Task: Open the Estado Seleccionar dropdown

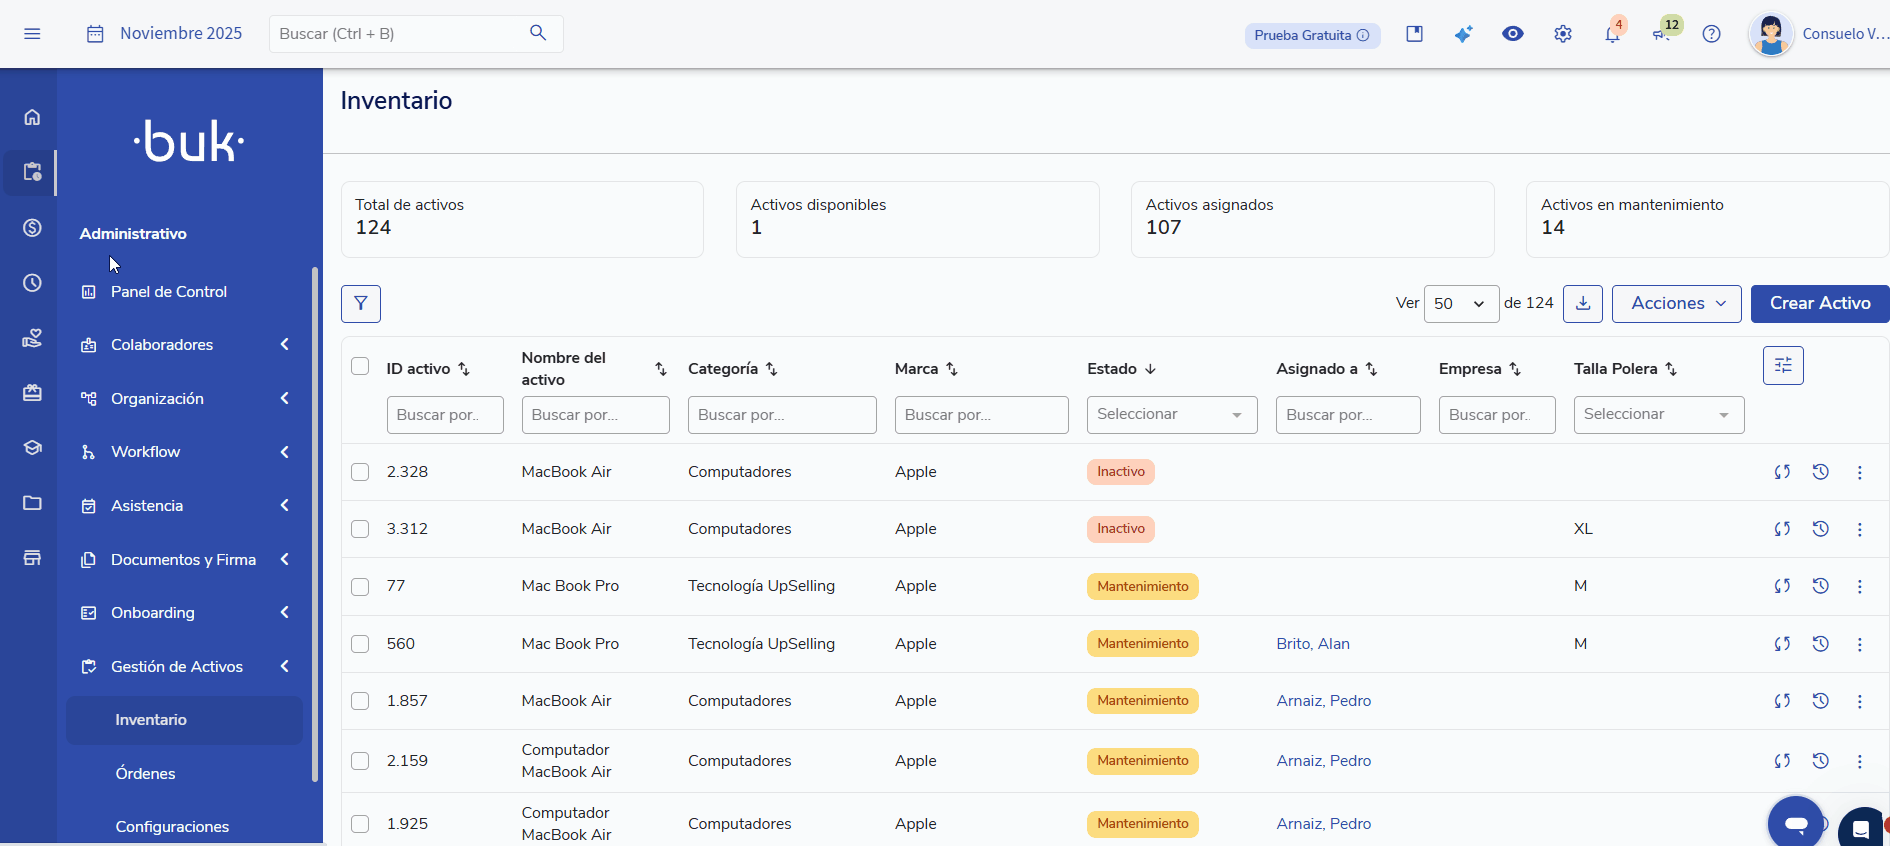Action: click(1171, 415)
